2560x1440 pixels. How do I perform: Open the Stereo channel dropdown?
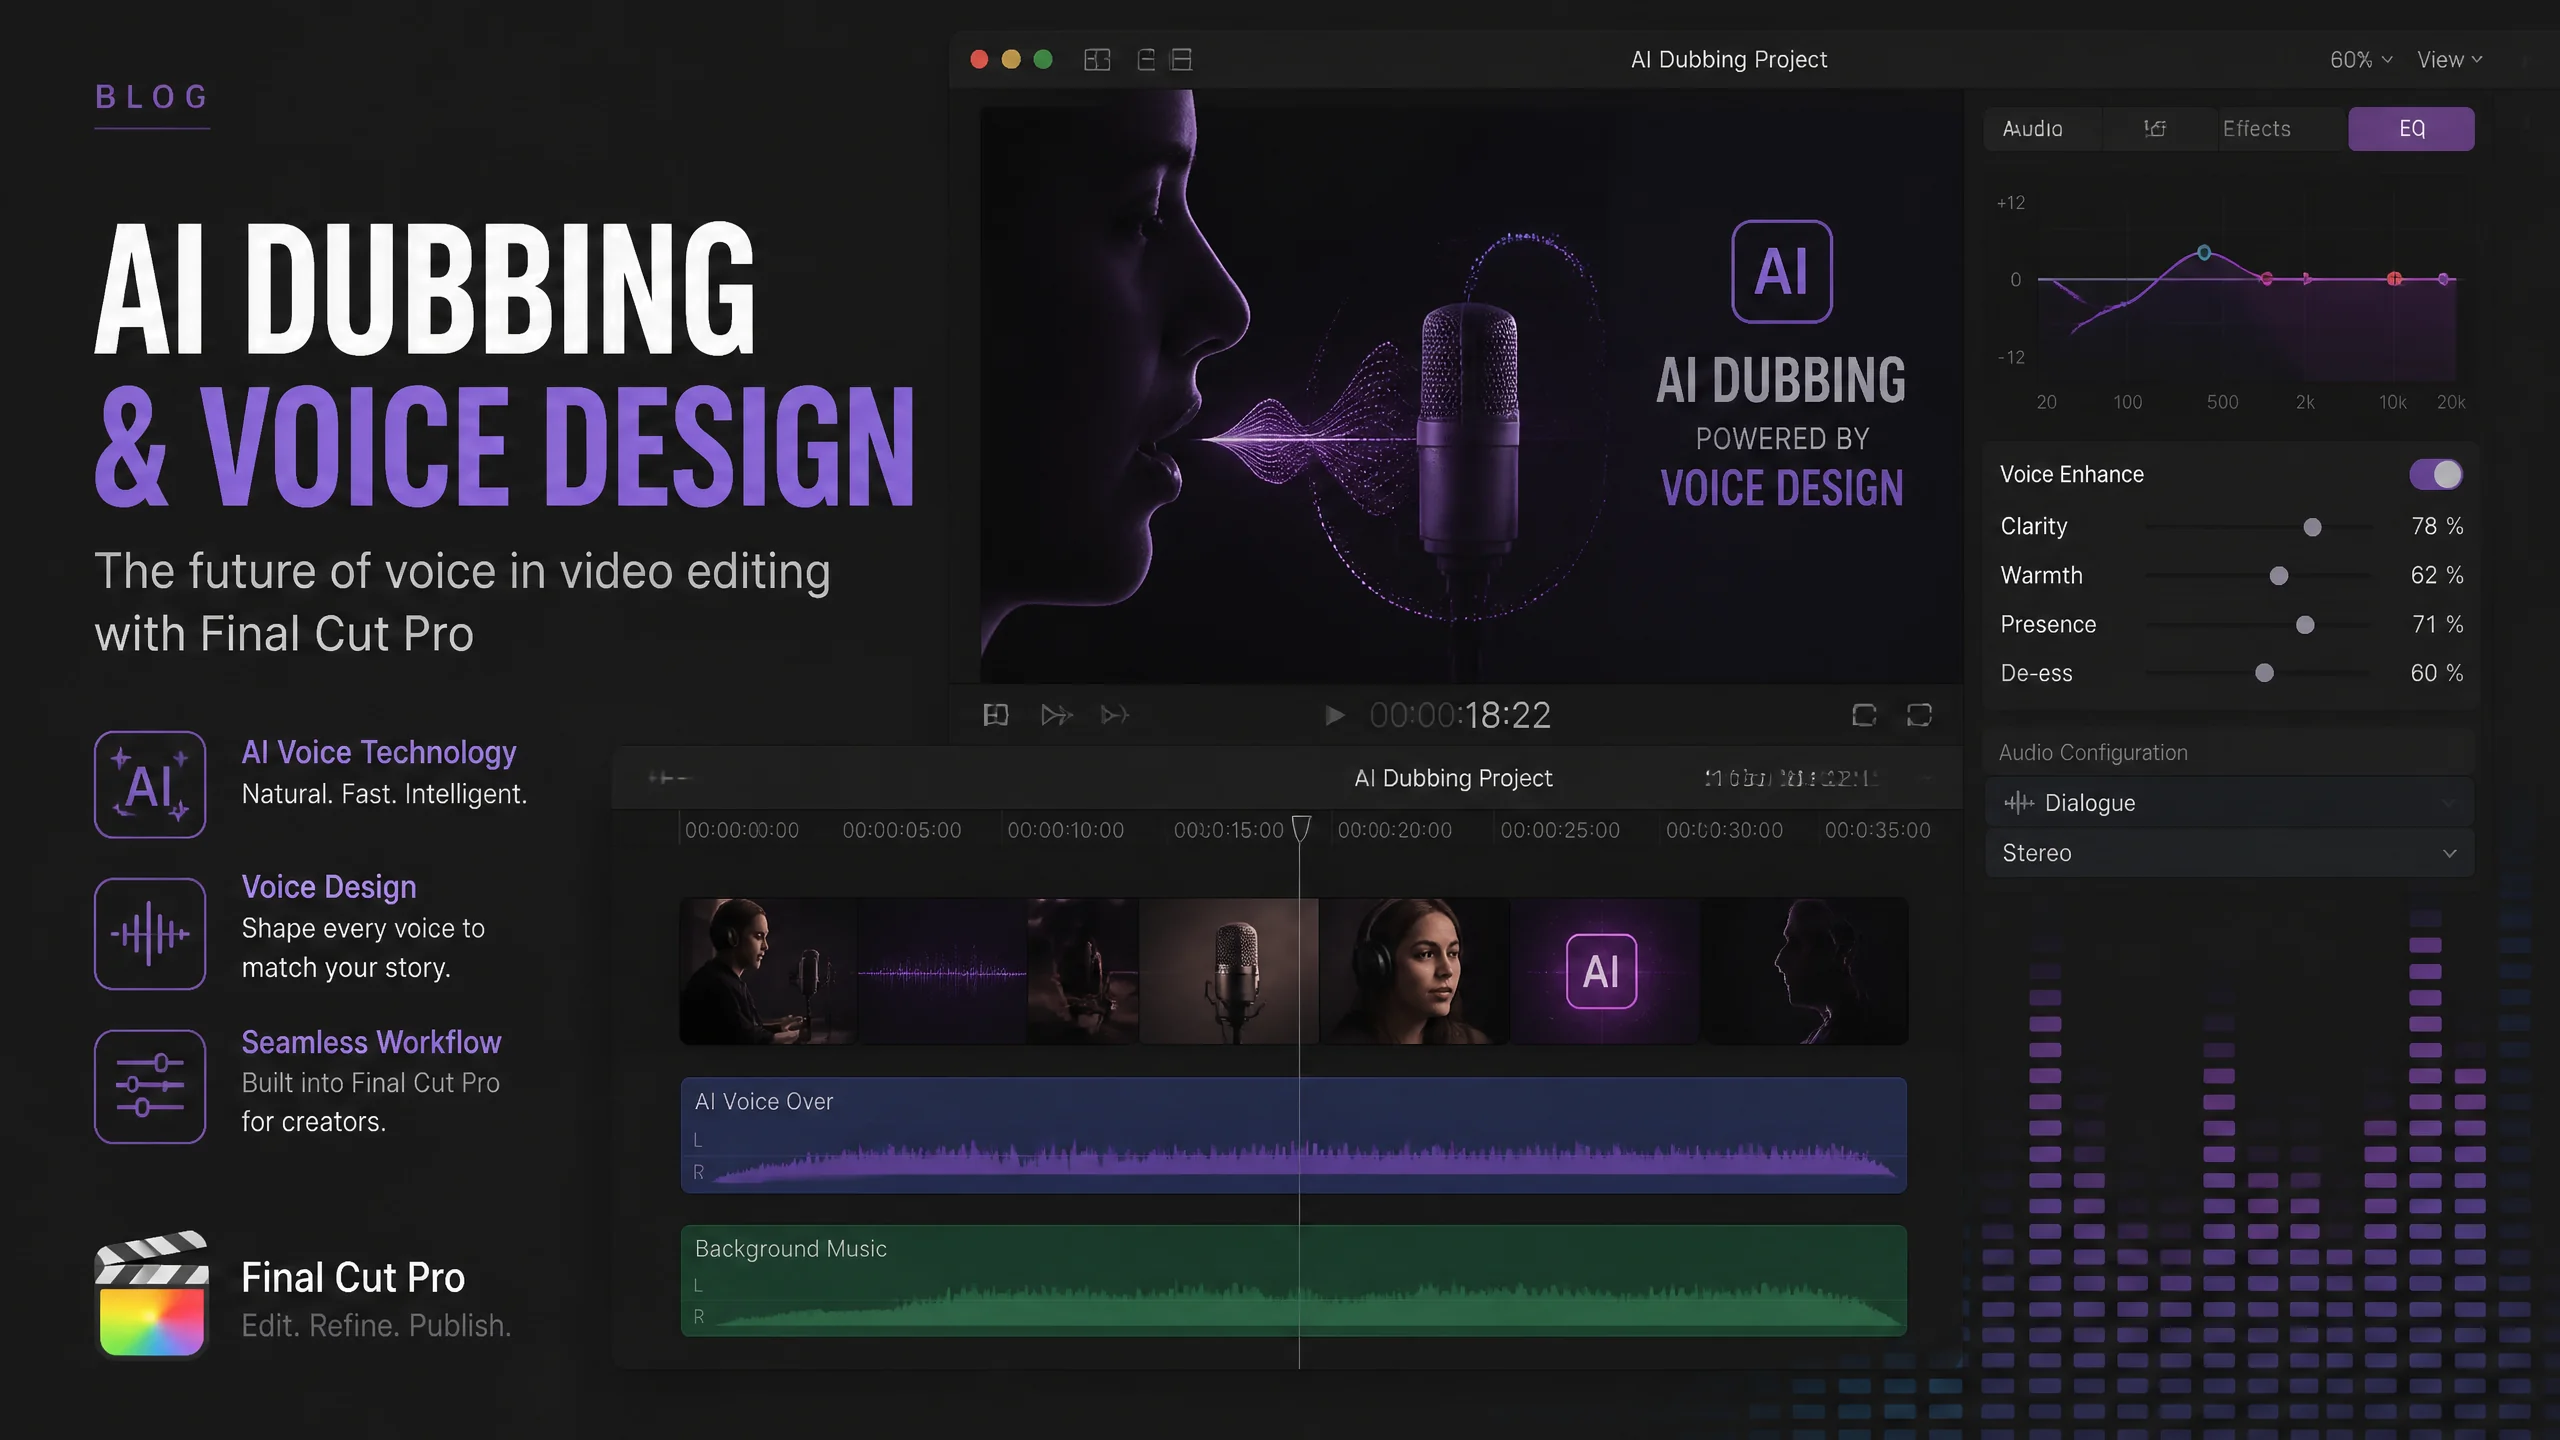[2229, 853]
